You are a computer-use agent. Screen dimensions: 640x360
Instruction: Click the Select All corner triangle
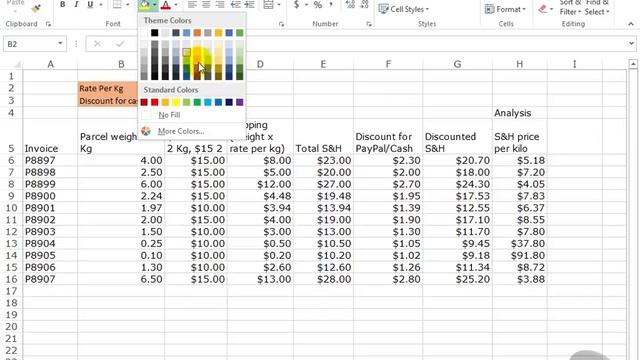click(17, 64)
